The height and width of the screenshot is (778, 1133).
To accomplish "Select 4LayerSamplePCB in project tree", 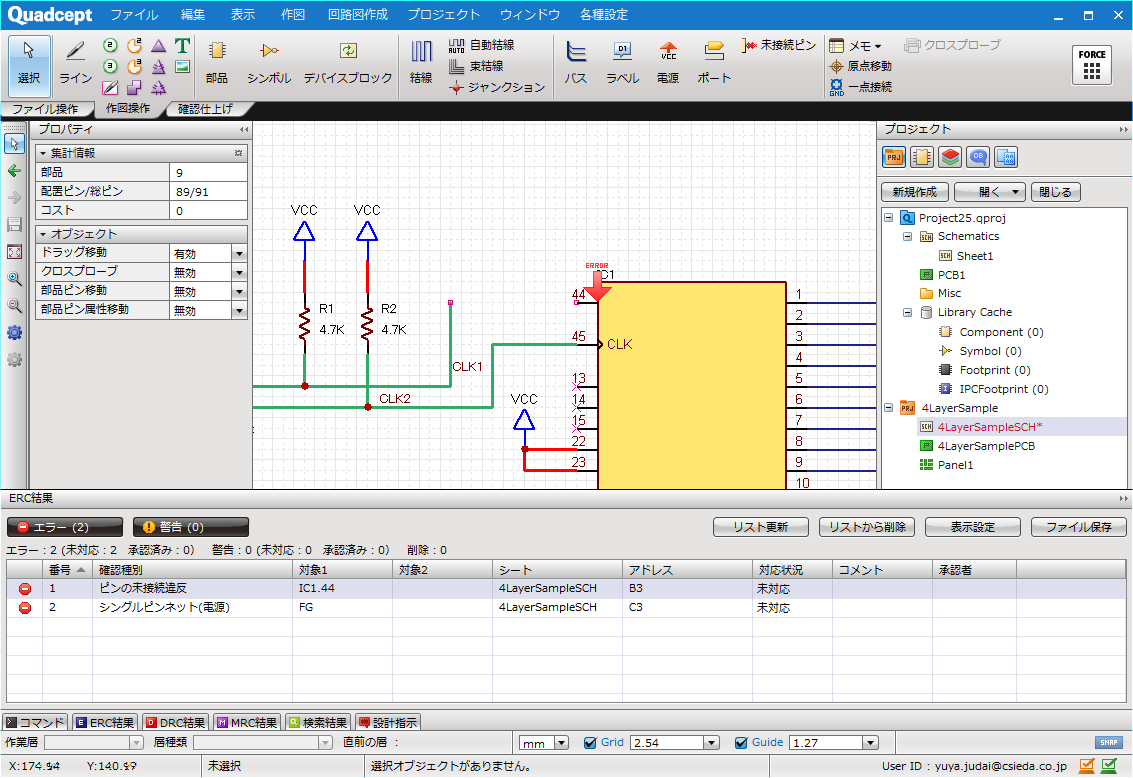I will pyautogui.click(x=985, y=446).
